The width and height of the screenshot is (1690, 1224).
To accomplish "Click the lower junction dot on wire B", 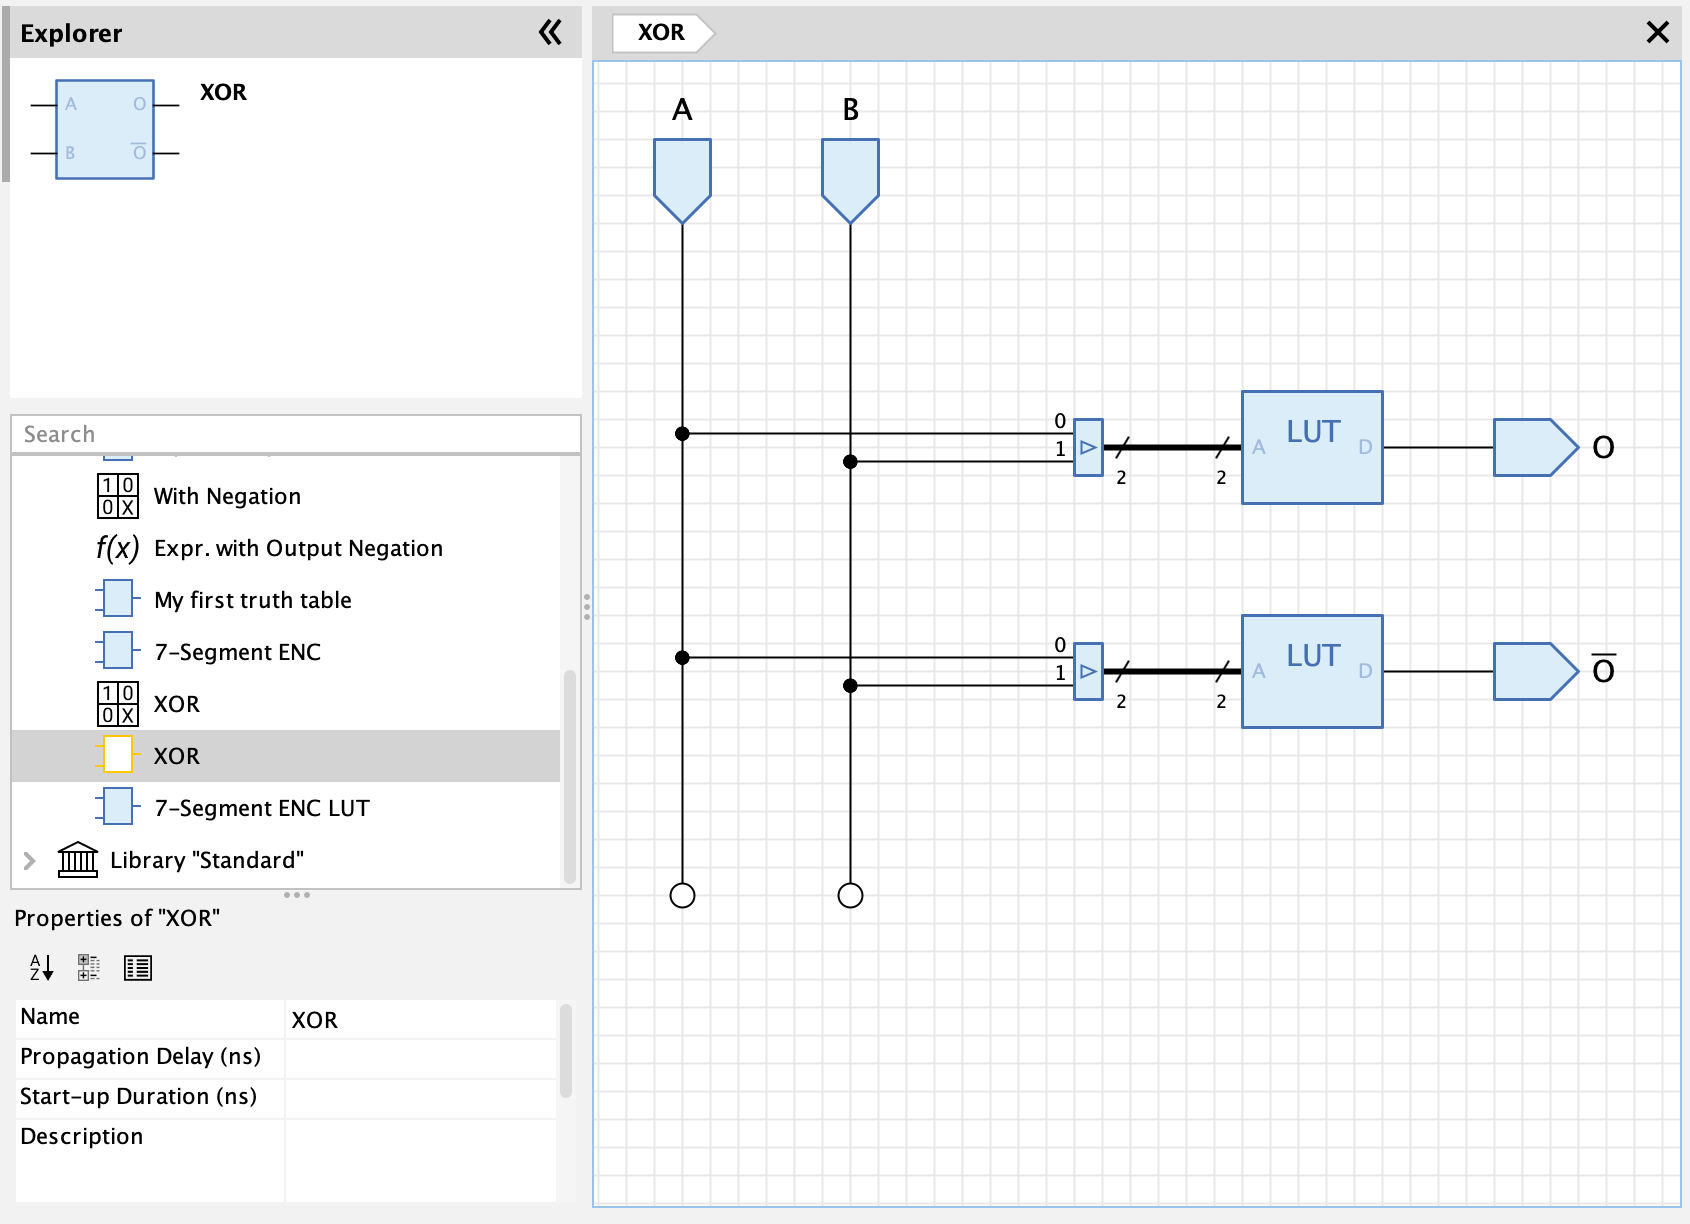I will [x=850, y=685].
